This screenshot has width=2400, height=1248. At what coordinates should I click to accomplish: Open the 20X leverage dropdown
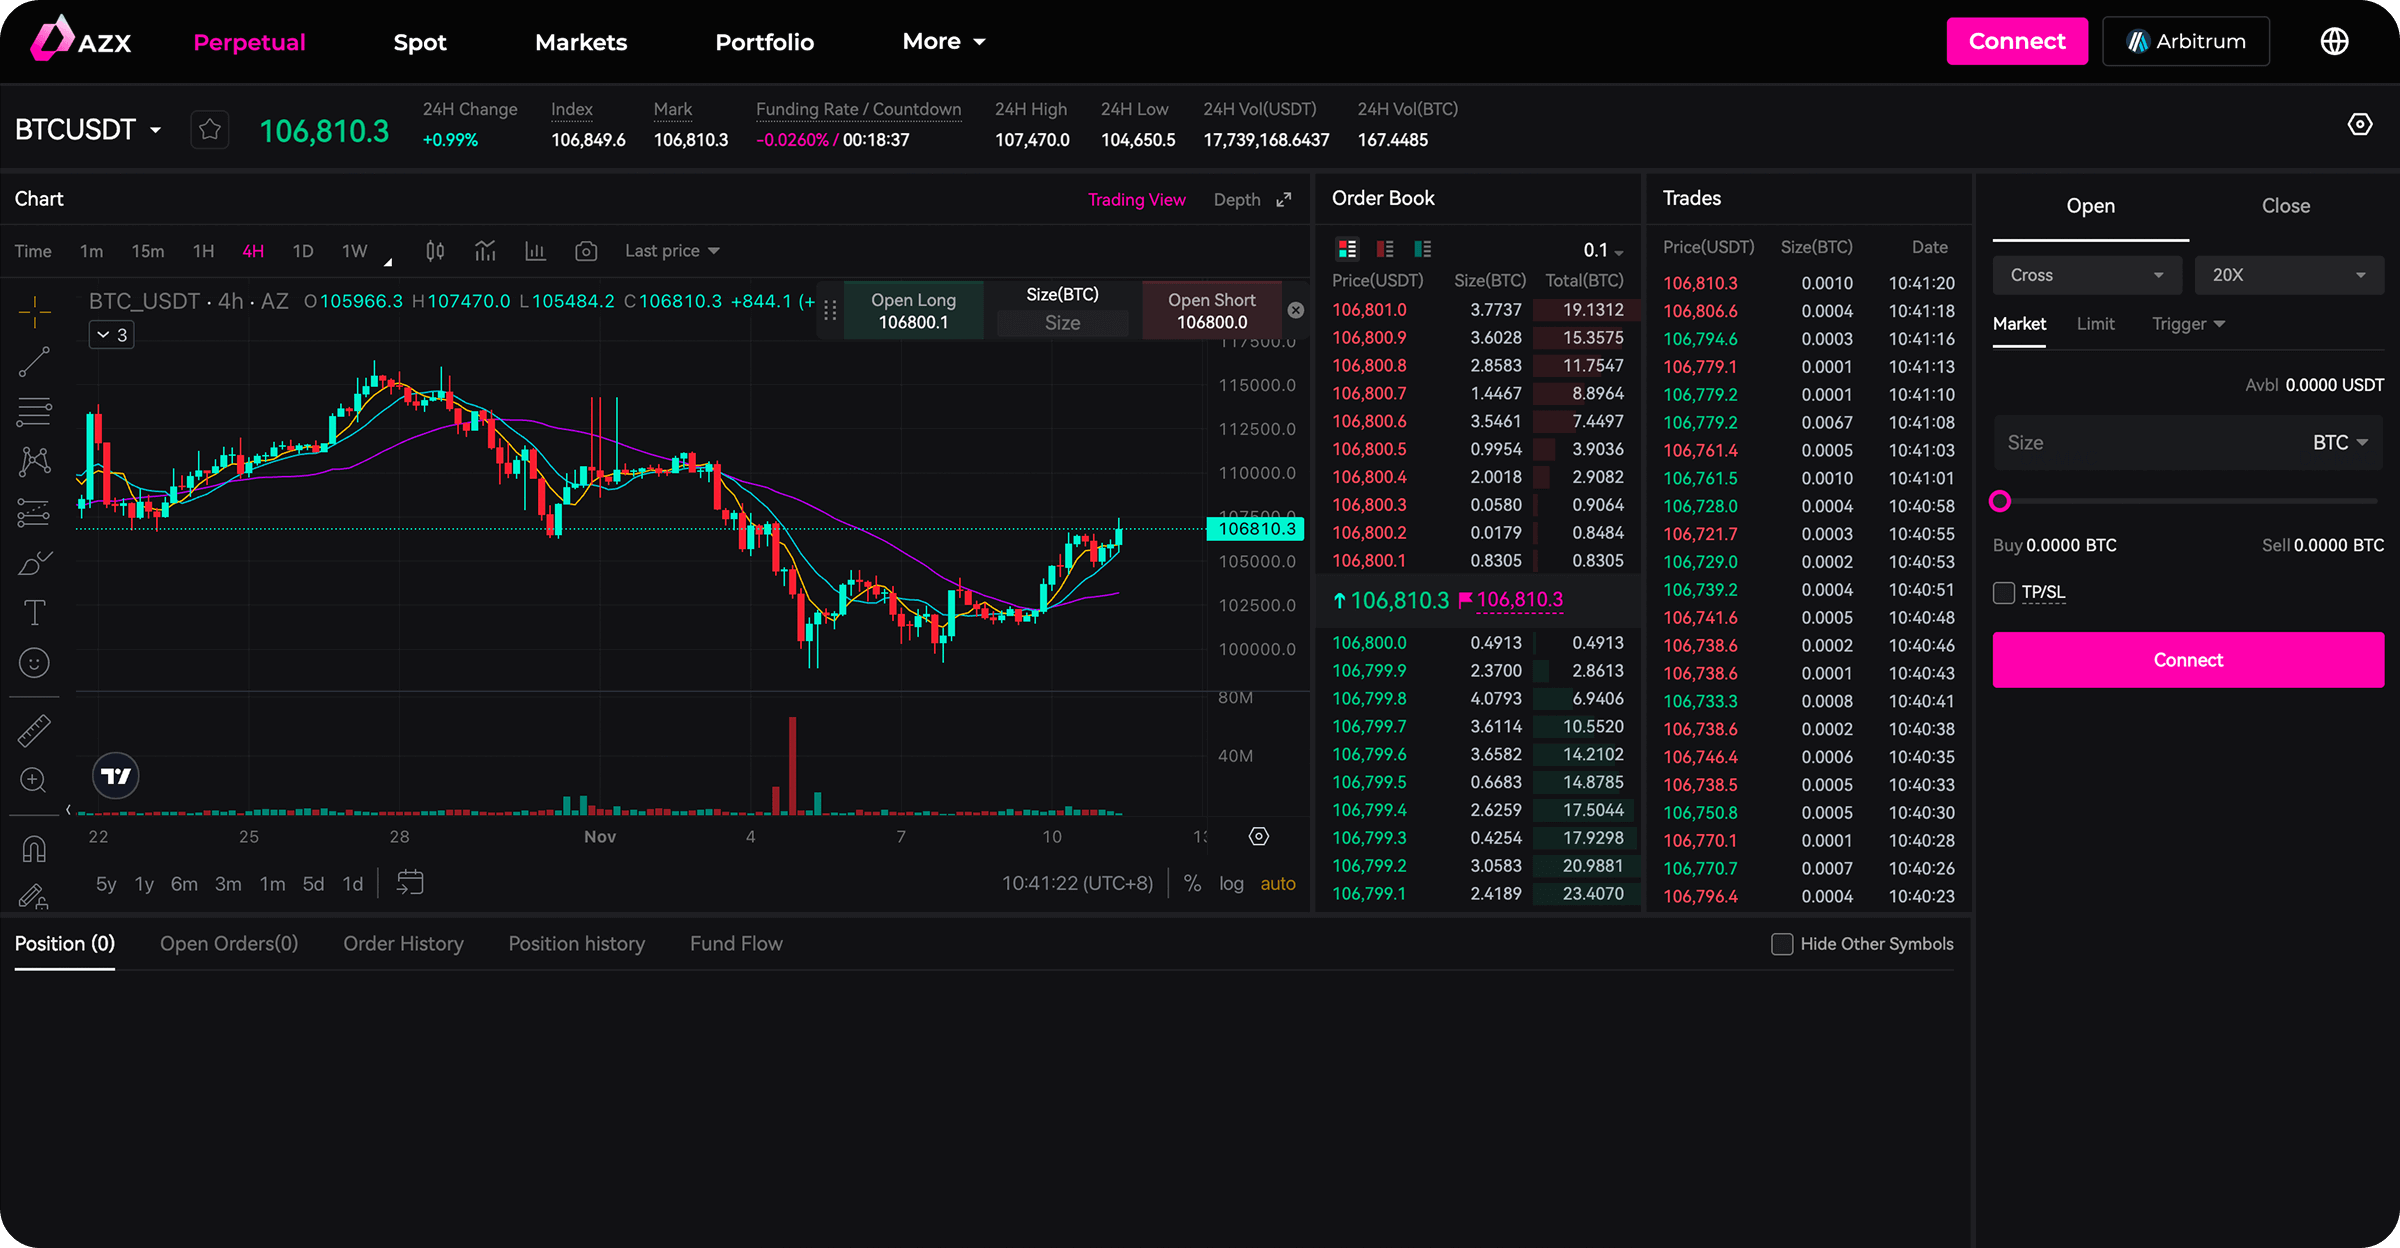[x=2288, y=275]
